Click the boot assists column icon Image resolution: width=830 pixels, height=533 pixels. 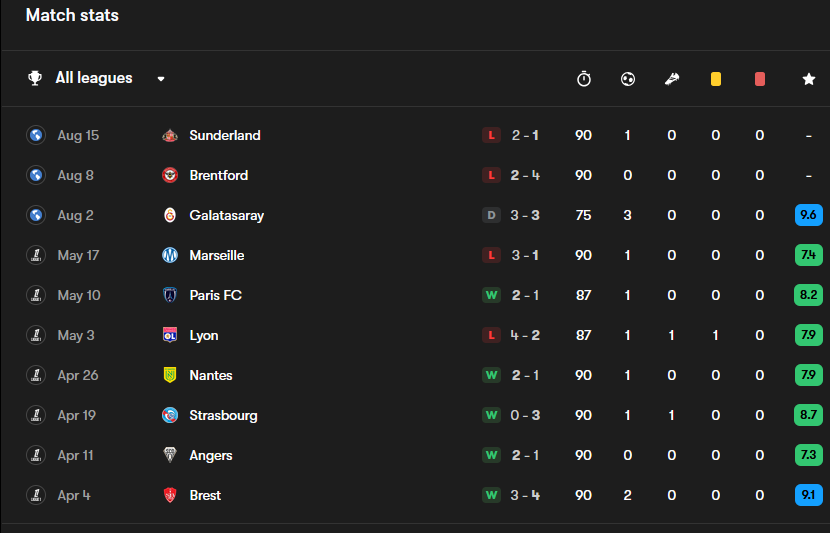pos(672,79)
